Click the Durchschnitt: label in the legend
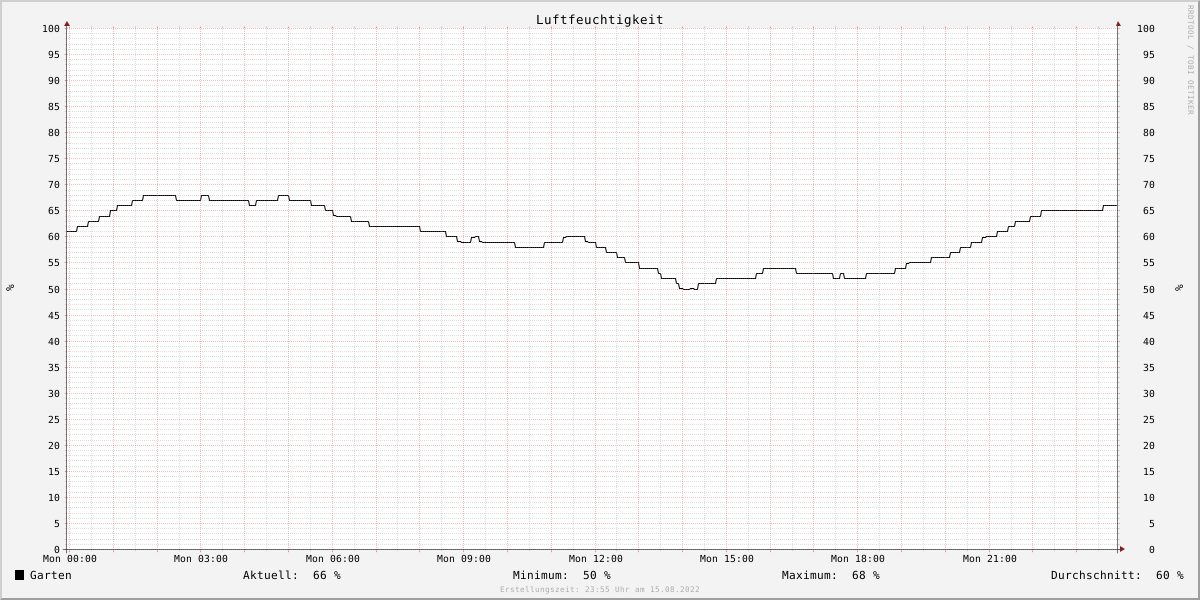Screen dimensions: 1200x600 [1096, 575]
